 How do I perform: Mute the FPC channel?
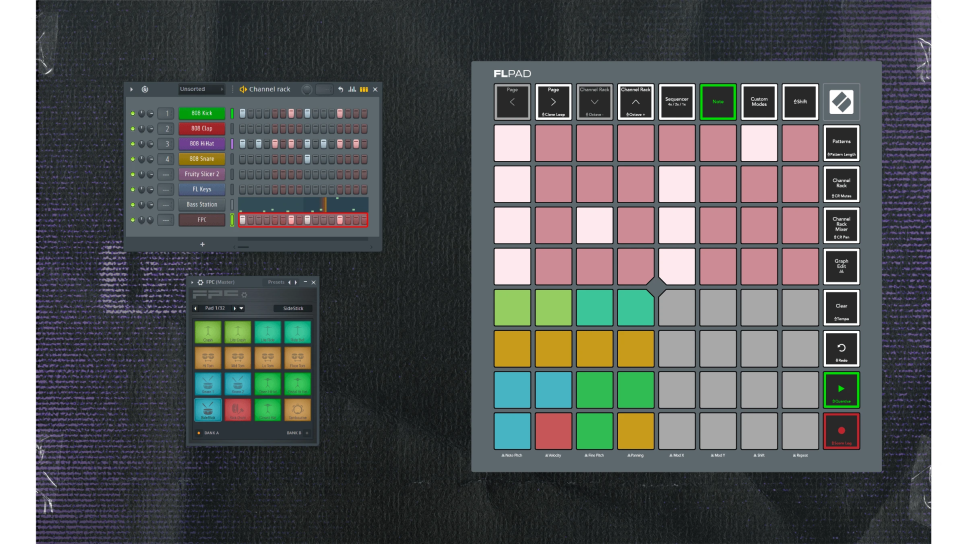pyautogui.click(x=132, y=220)
